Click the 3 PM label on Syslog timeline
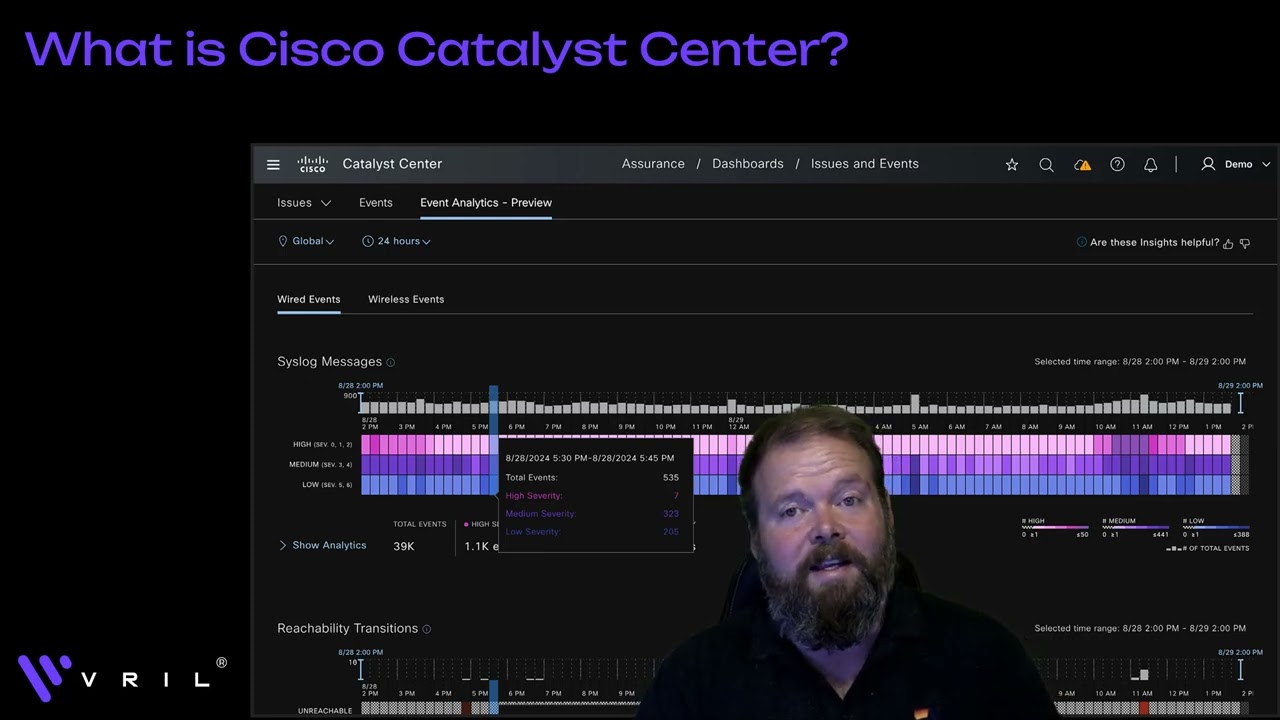 406,427
